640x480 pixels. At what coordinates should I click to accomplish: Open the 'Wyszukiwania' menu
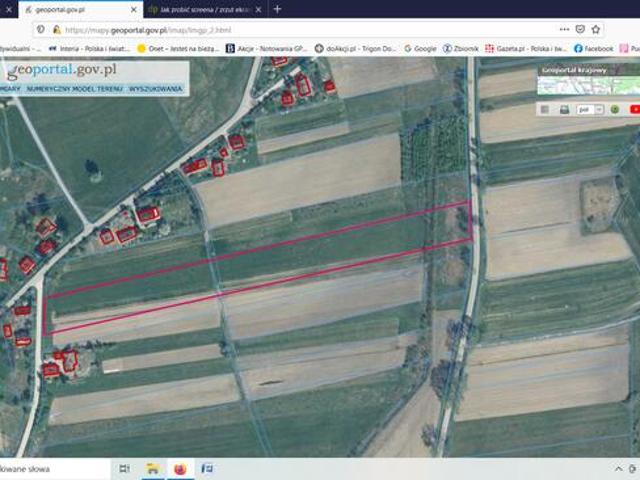[x=156, y=89]
